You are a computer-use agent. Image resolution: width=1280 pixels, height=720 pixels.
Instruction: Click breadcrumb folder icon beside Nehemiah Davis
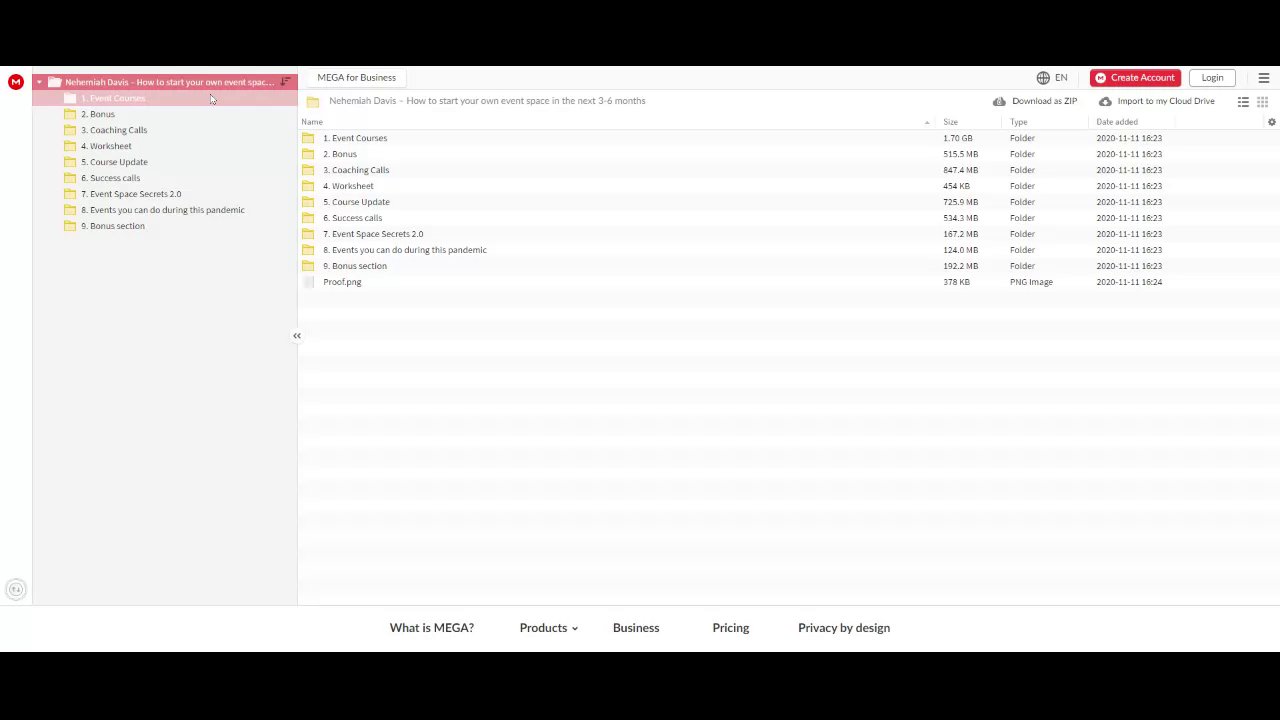(x=313, y=101)
